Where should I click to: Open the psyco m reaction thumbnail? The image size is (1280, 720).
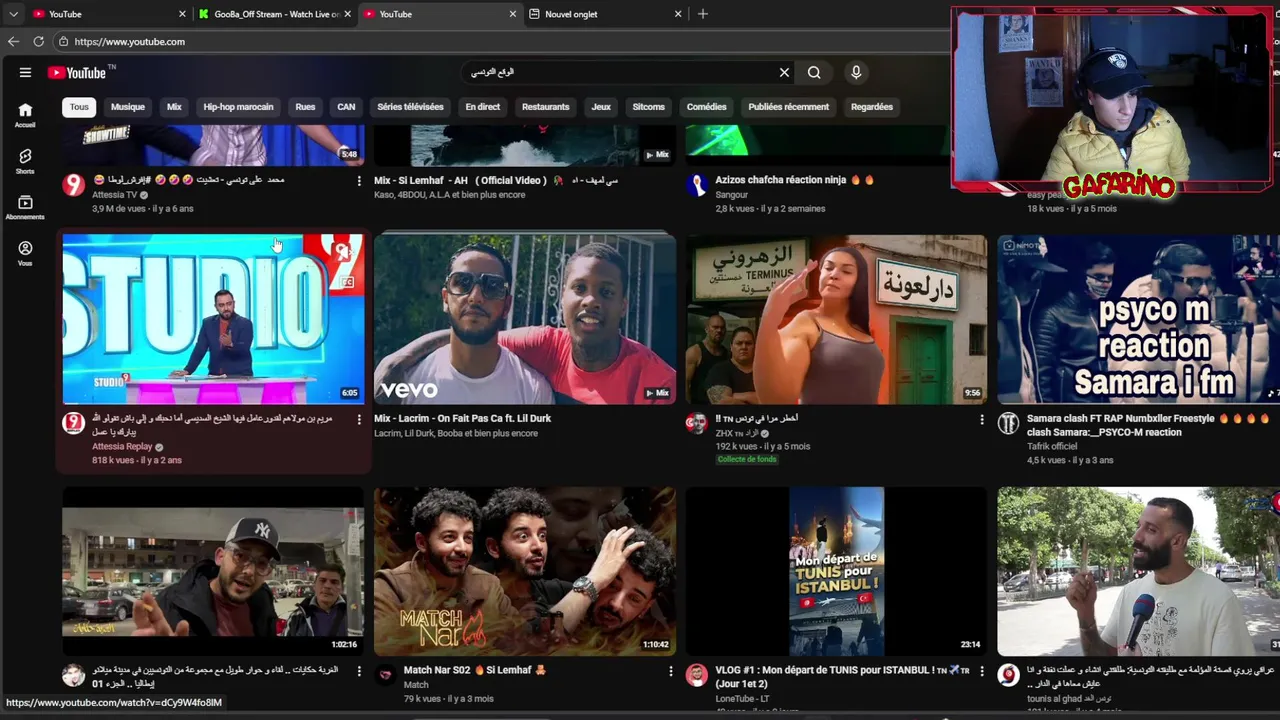(x=1138, y=319)
